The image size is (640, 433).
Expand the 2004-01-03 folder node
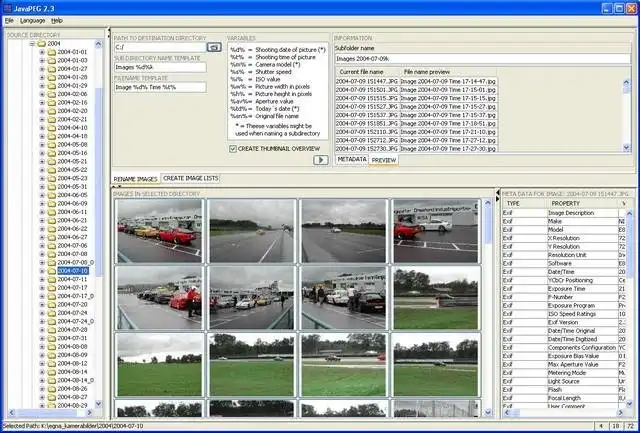(42, 60)
